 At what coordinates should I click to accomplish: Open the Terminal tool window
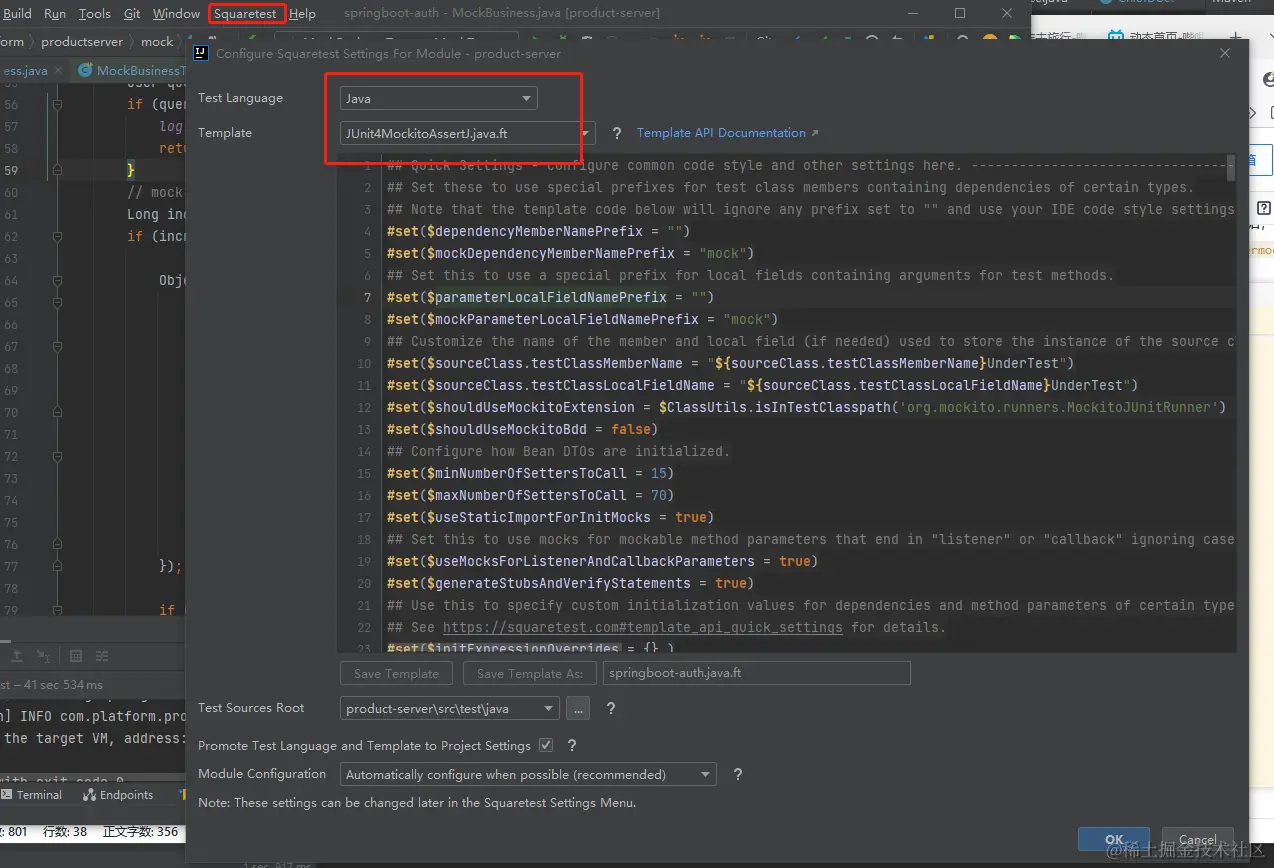32,795
